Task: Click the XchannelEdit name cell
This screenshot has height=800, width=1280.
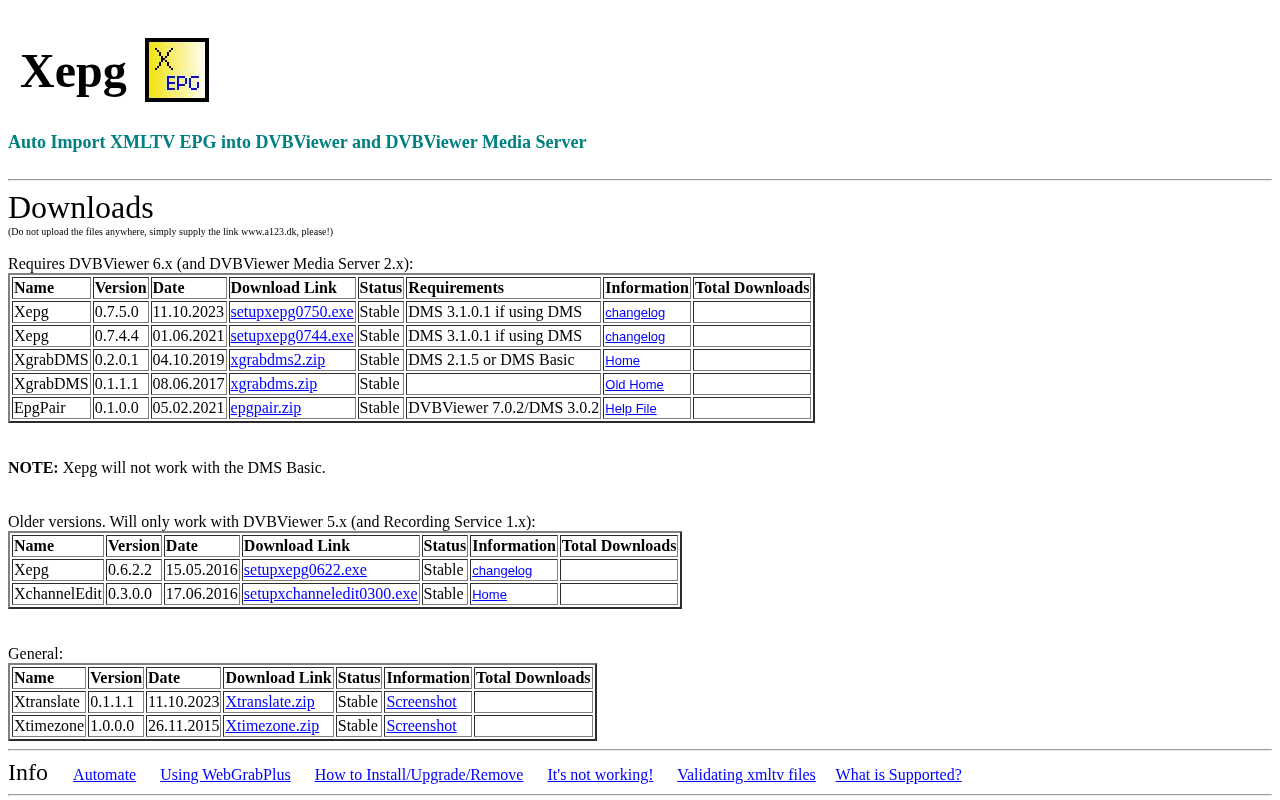Action: [58, 594]
